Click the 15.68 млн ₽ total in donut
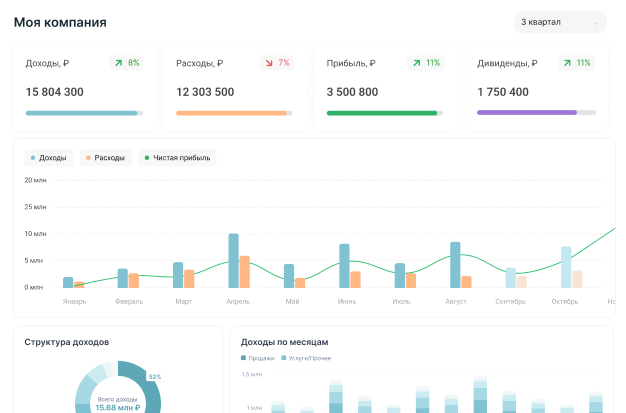Screen dimensions: 626x413 (x=118, y=408)
